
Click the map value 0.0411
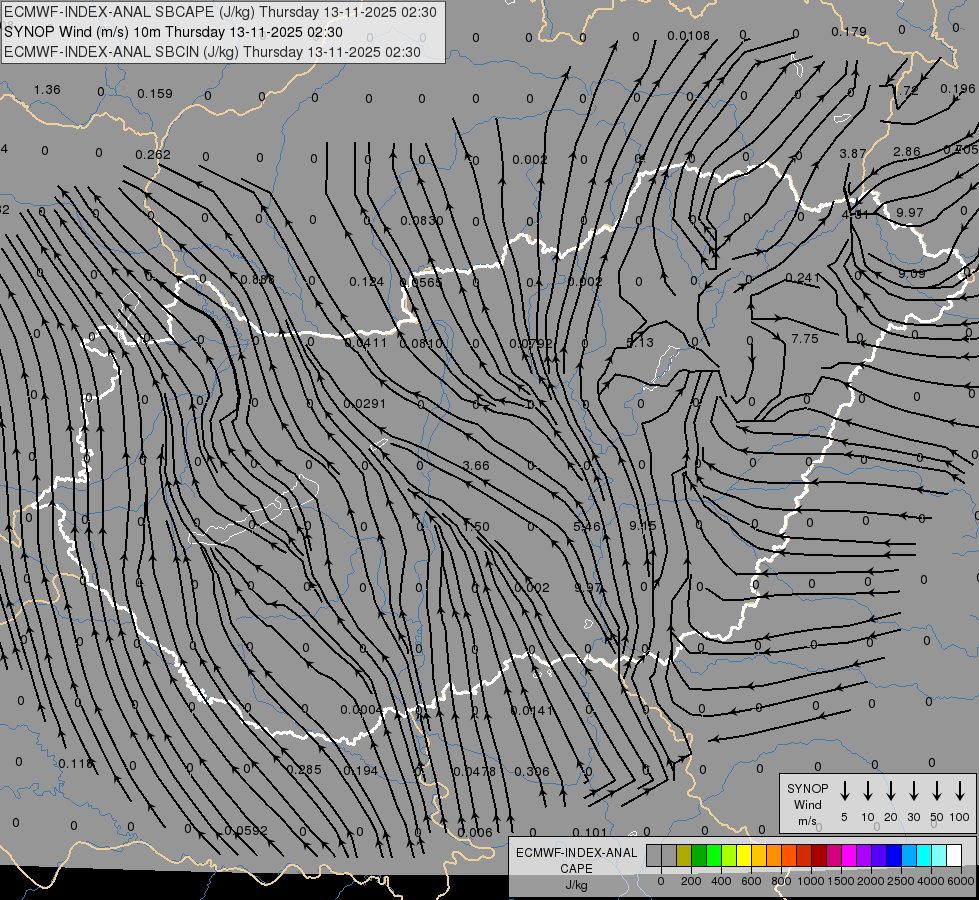pyautogui.click(x=366, y=342)
